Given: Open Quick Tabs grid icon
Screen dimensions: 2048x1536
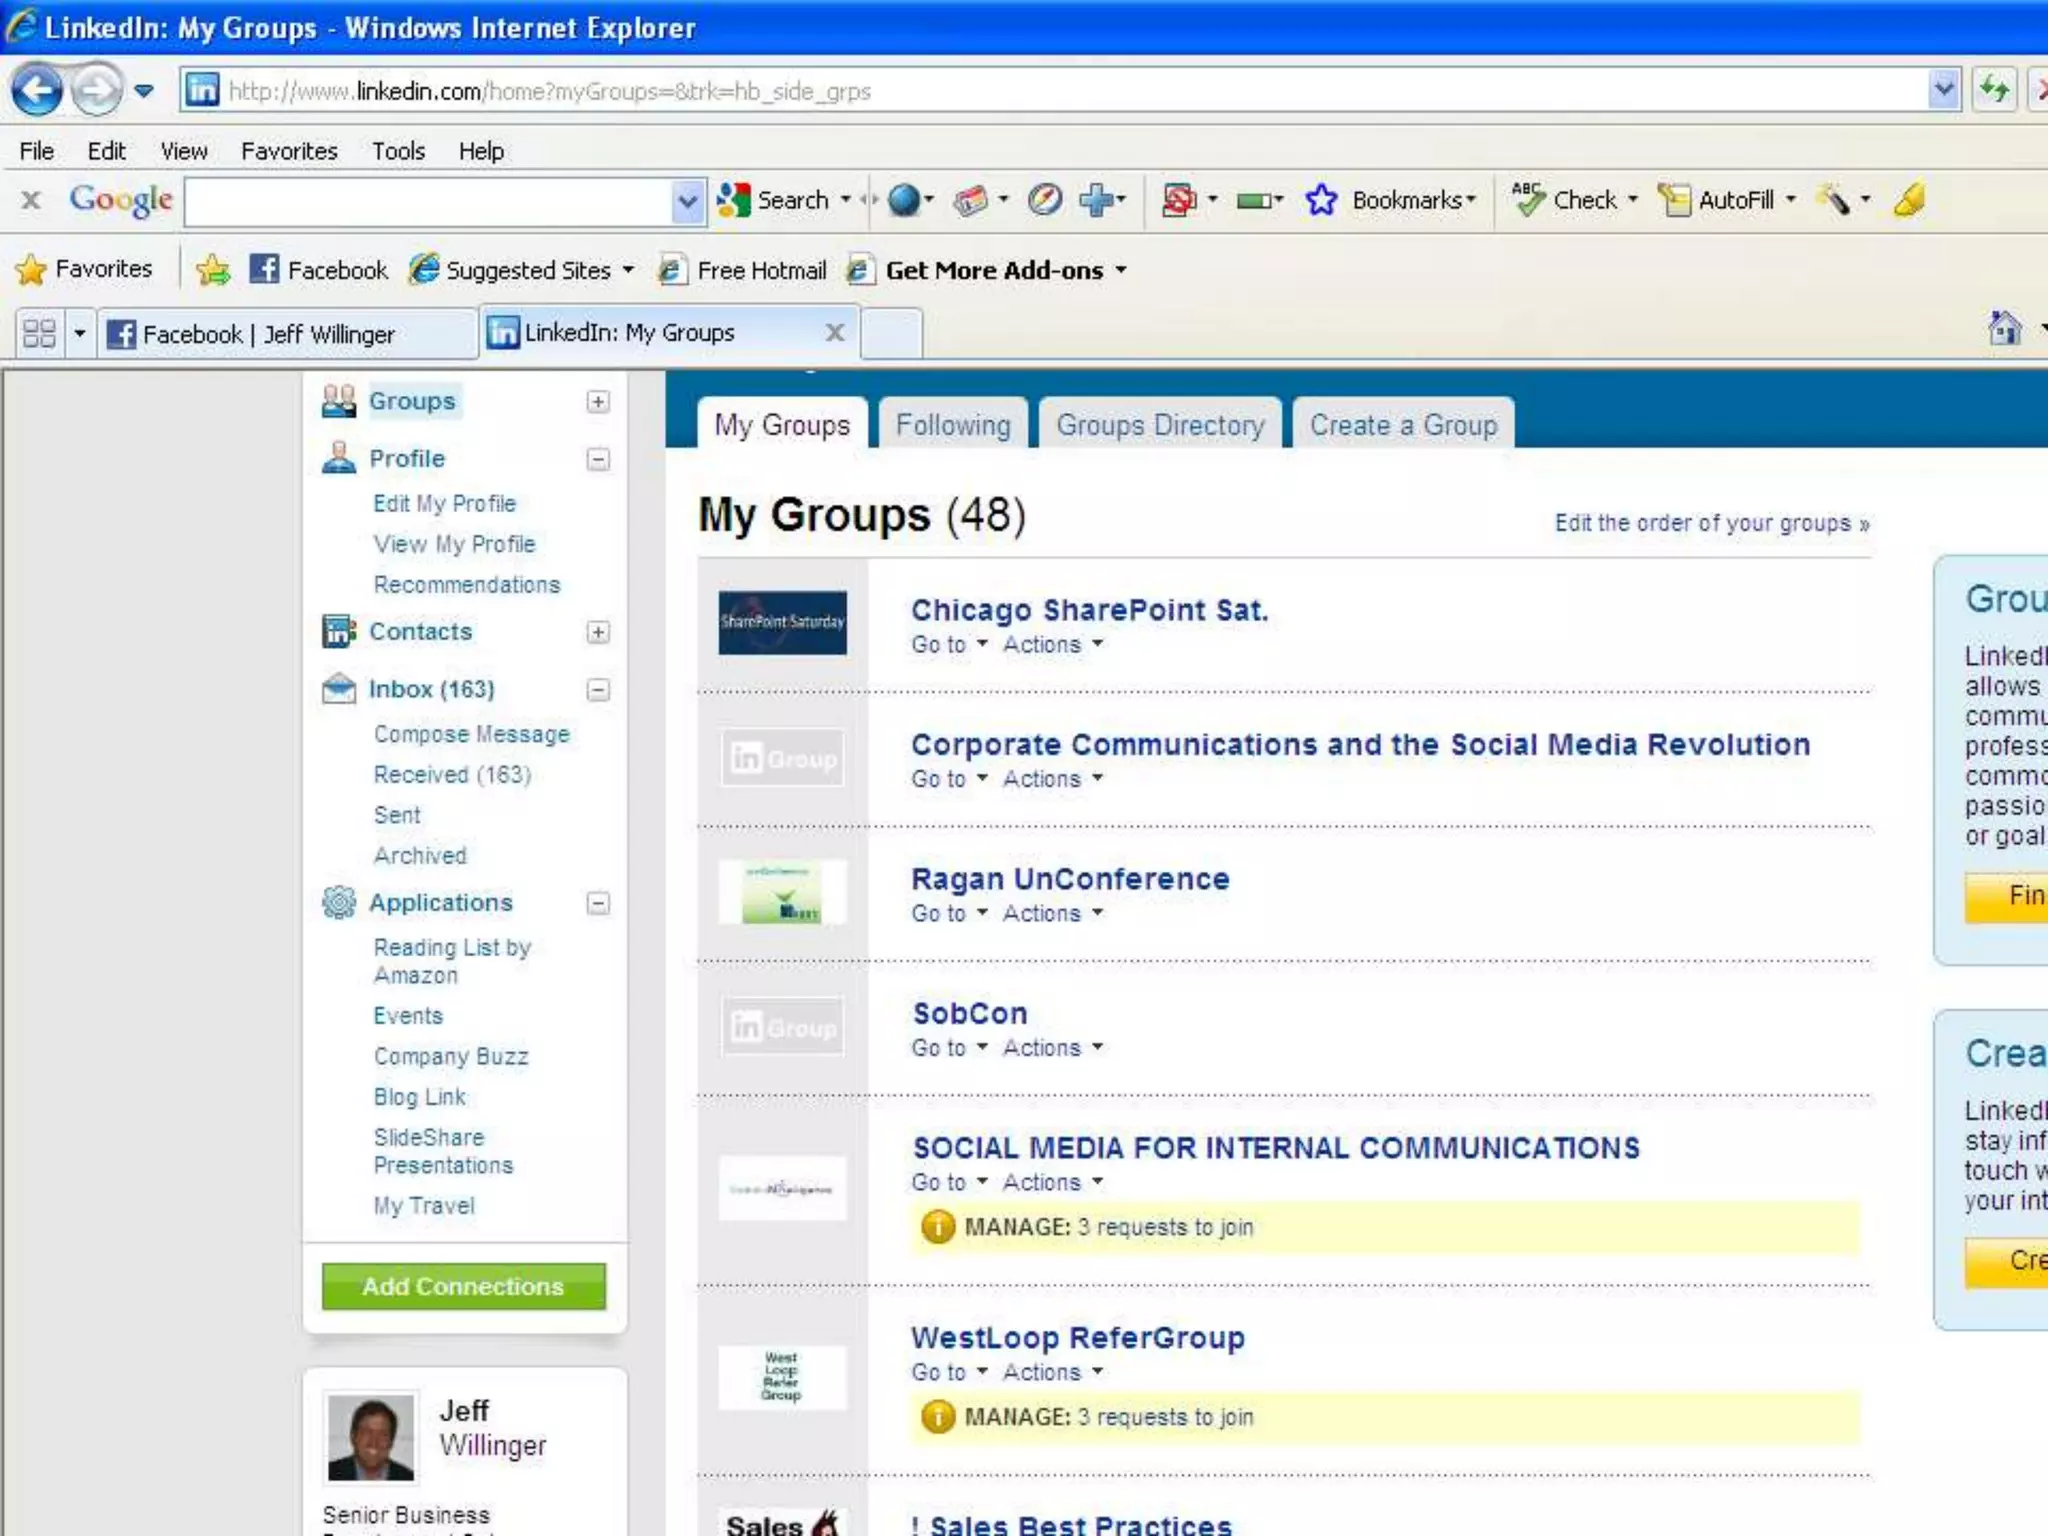Looking at the screenshot, I should coord(39,333).
